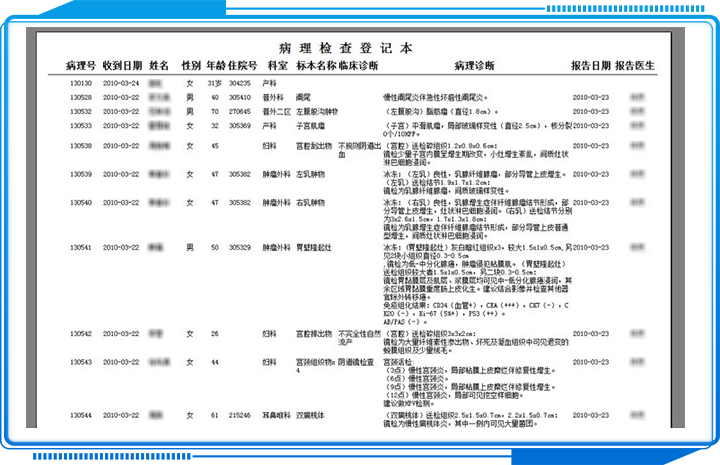Select the 性别 column header

pos(190,65)
